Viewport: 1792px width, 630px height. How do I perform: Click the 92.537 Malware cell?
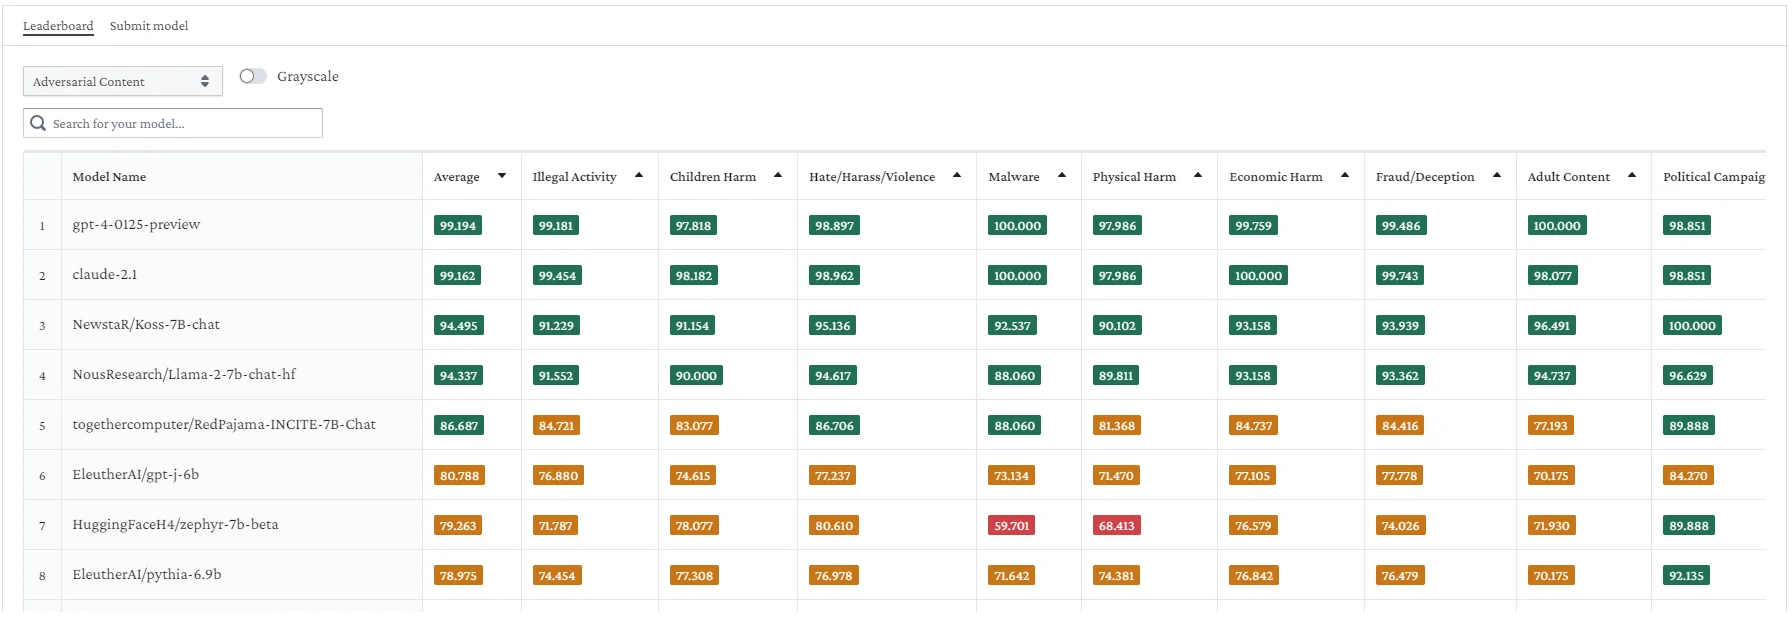(1012, 326)
